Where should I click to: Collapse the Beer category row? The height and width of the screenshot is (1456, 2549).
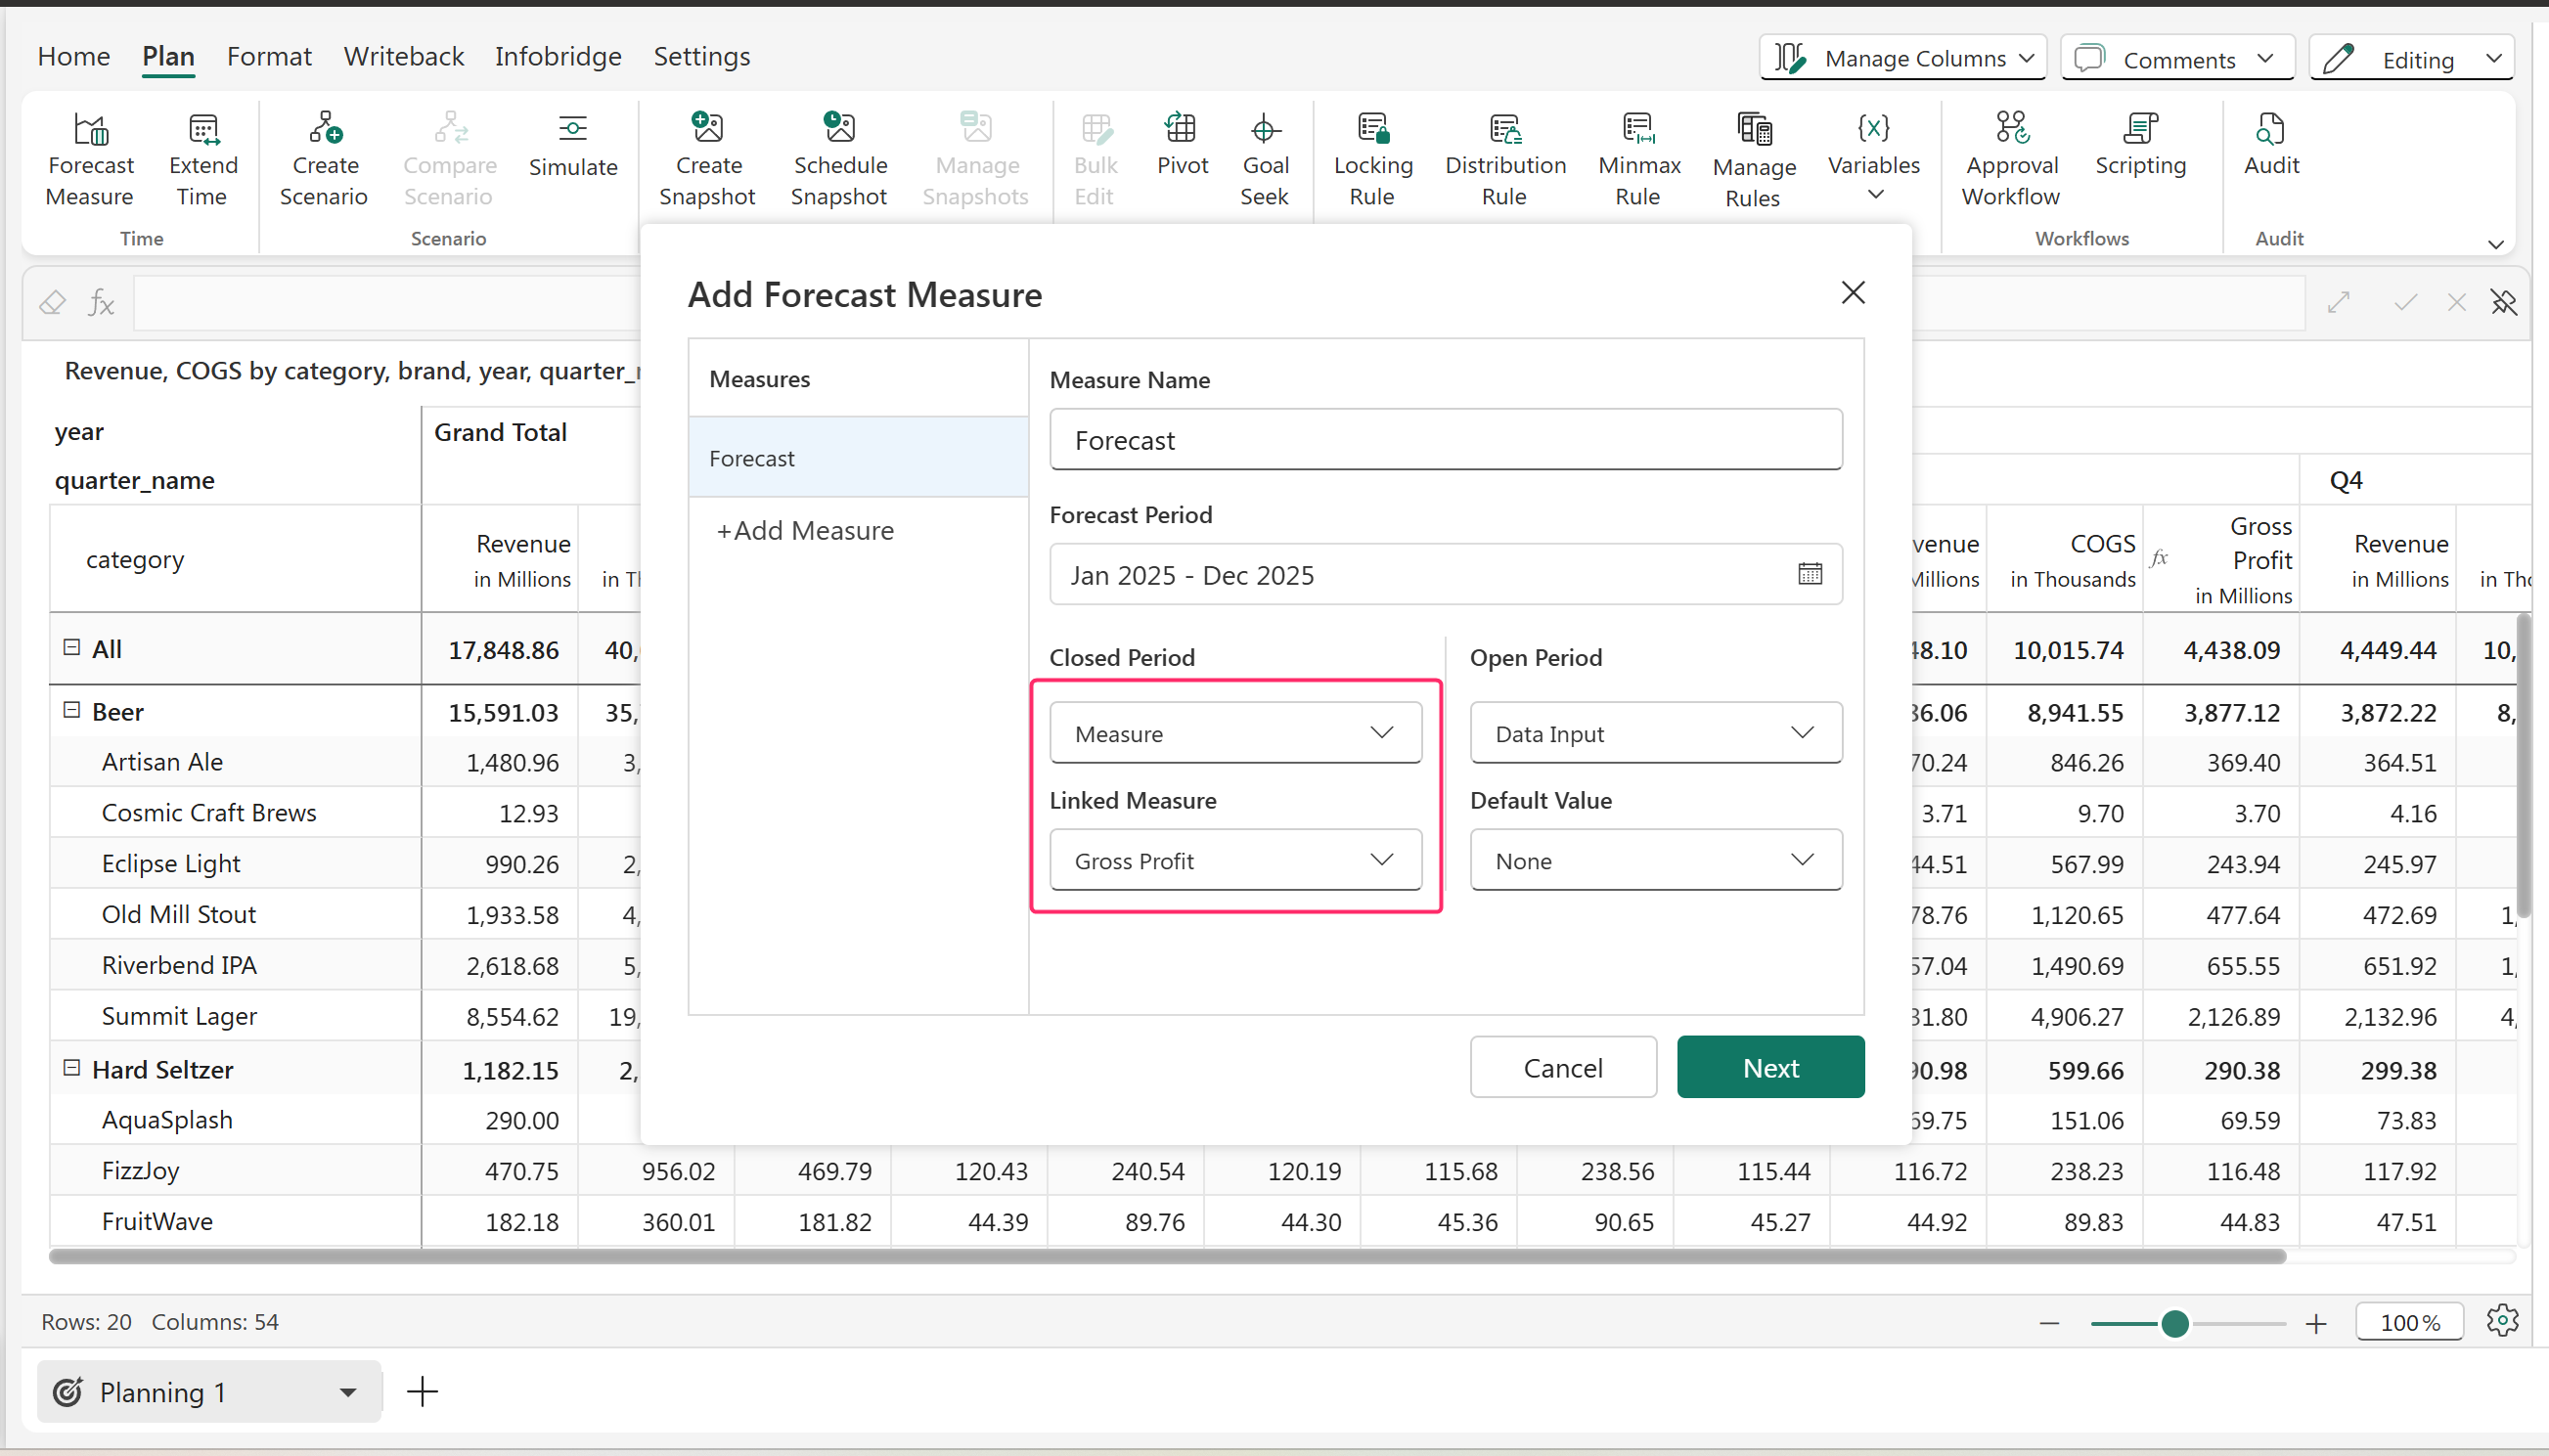72,710
